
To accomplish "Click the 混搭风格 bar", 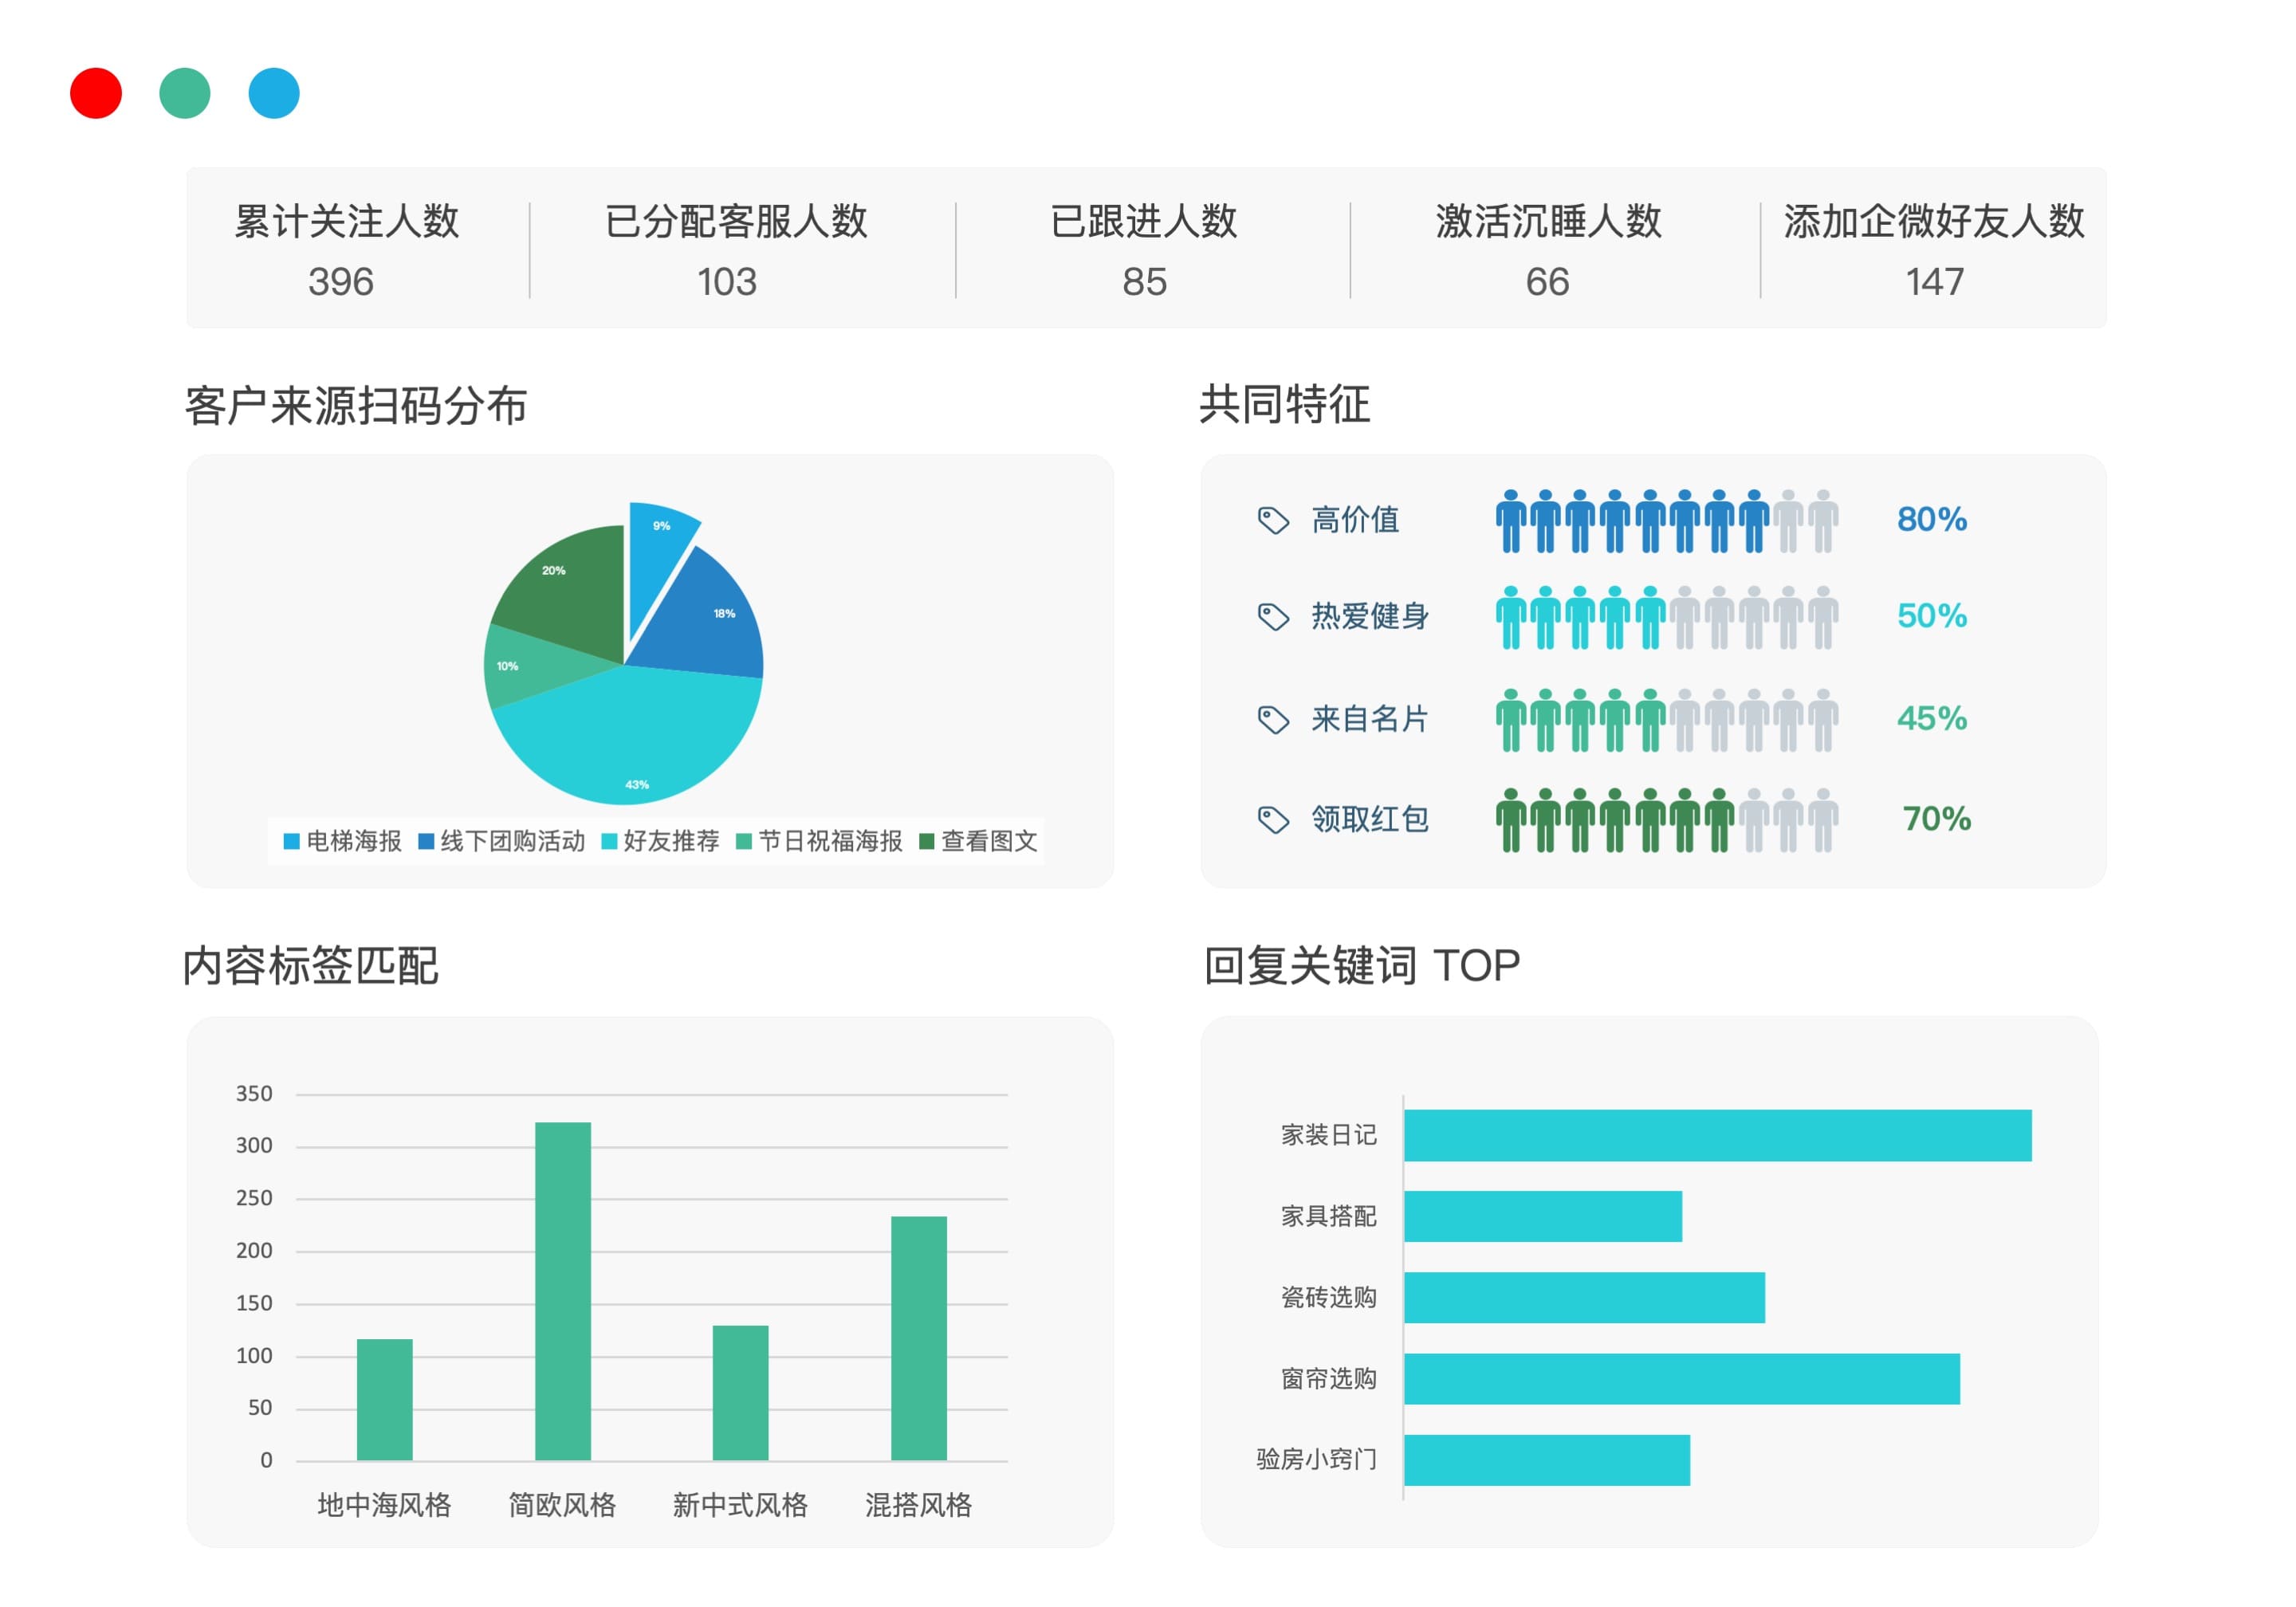I will pos(919,1338).
